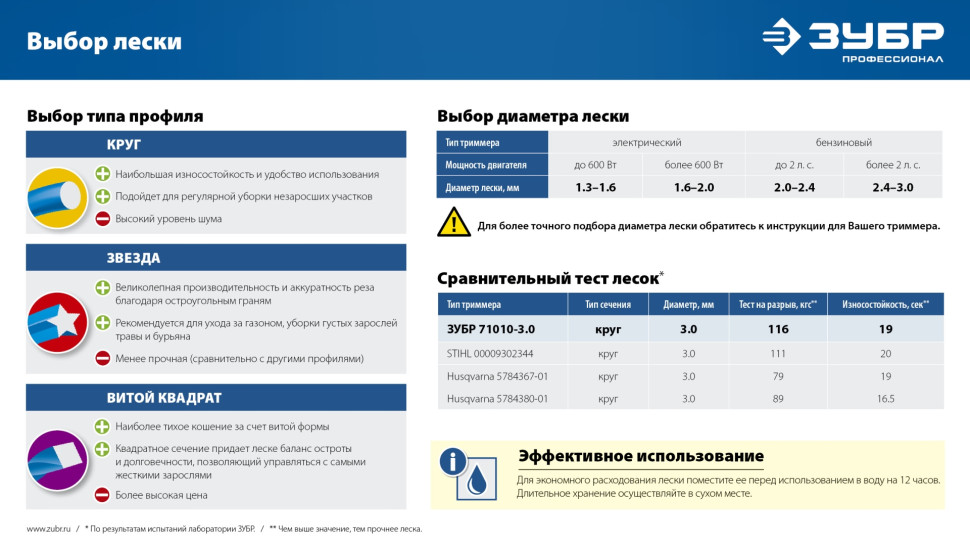Image resolution: width=970 pixels, height=546 pixels.
Task: Click the 'Наиболее тихое кошение' line
Action: [222, 426]
